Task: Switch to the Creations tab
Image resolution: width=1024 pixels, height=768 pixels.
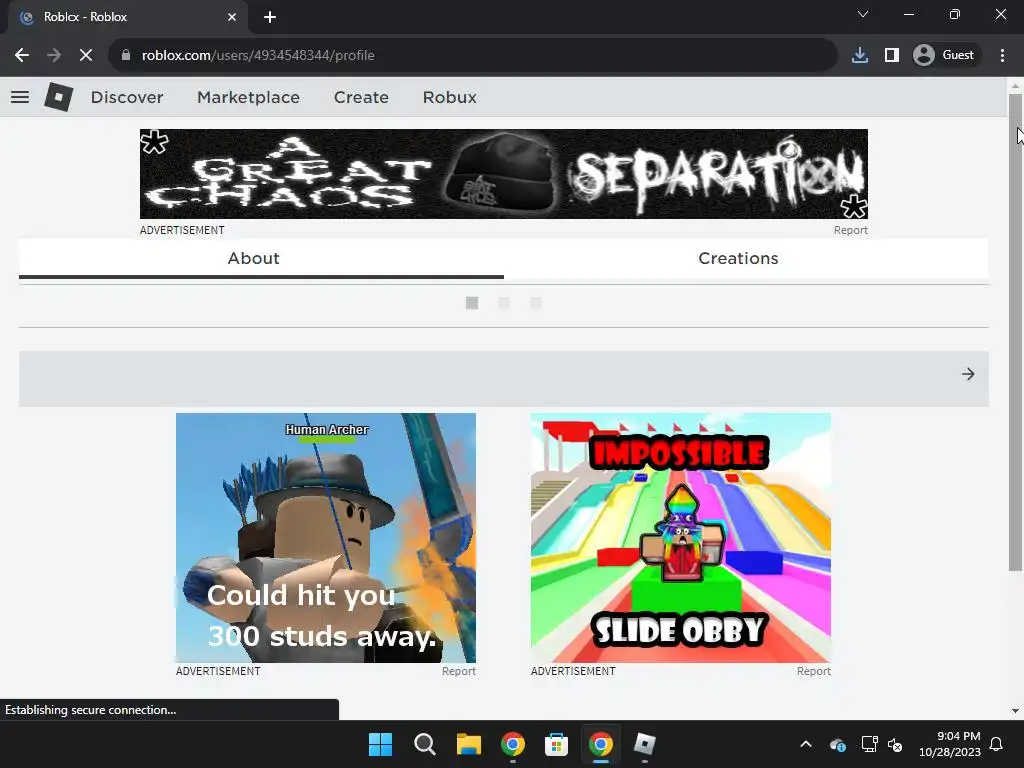Action: (746, 259)
